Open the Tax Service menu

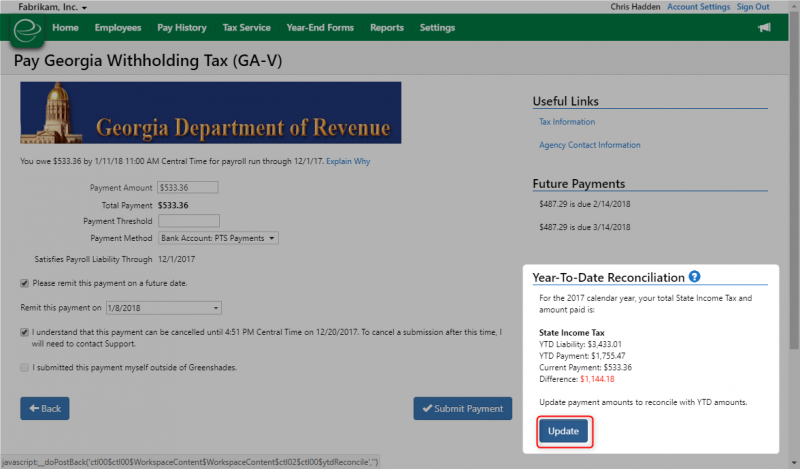(x=246, y=28)
